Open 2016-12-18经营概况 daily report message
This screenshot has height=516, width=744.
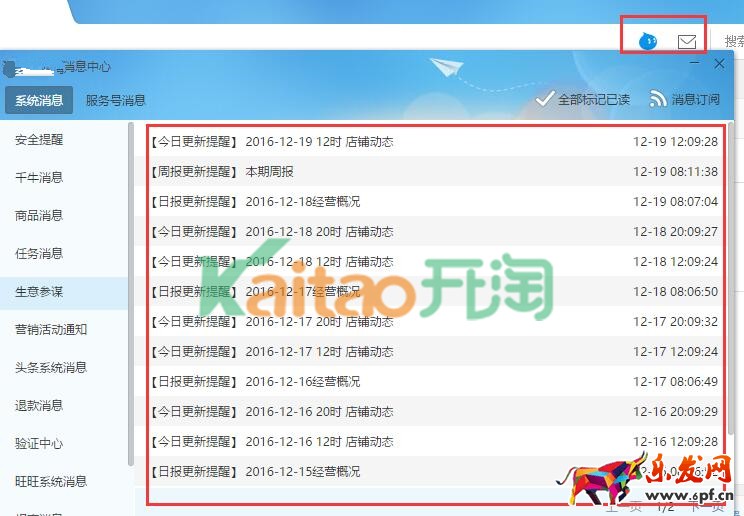pos(302,202)
